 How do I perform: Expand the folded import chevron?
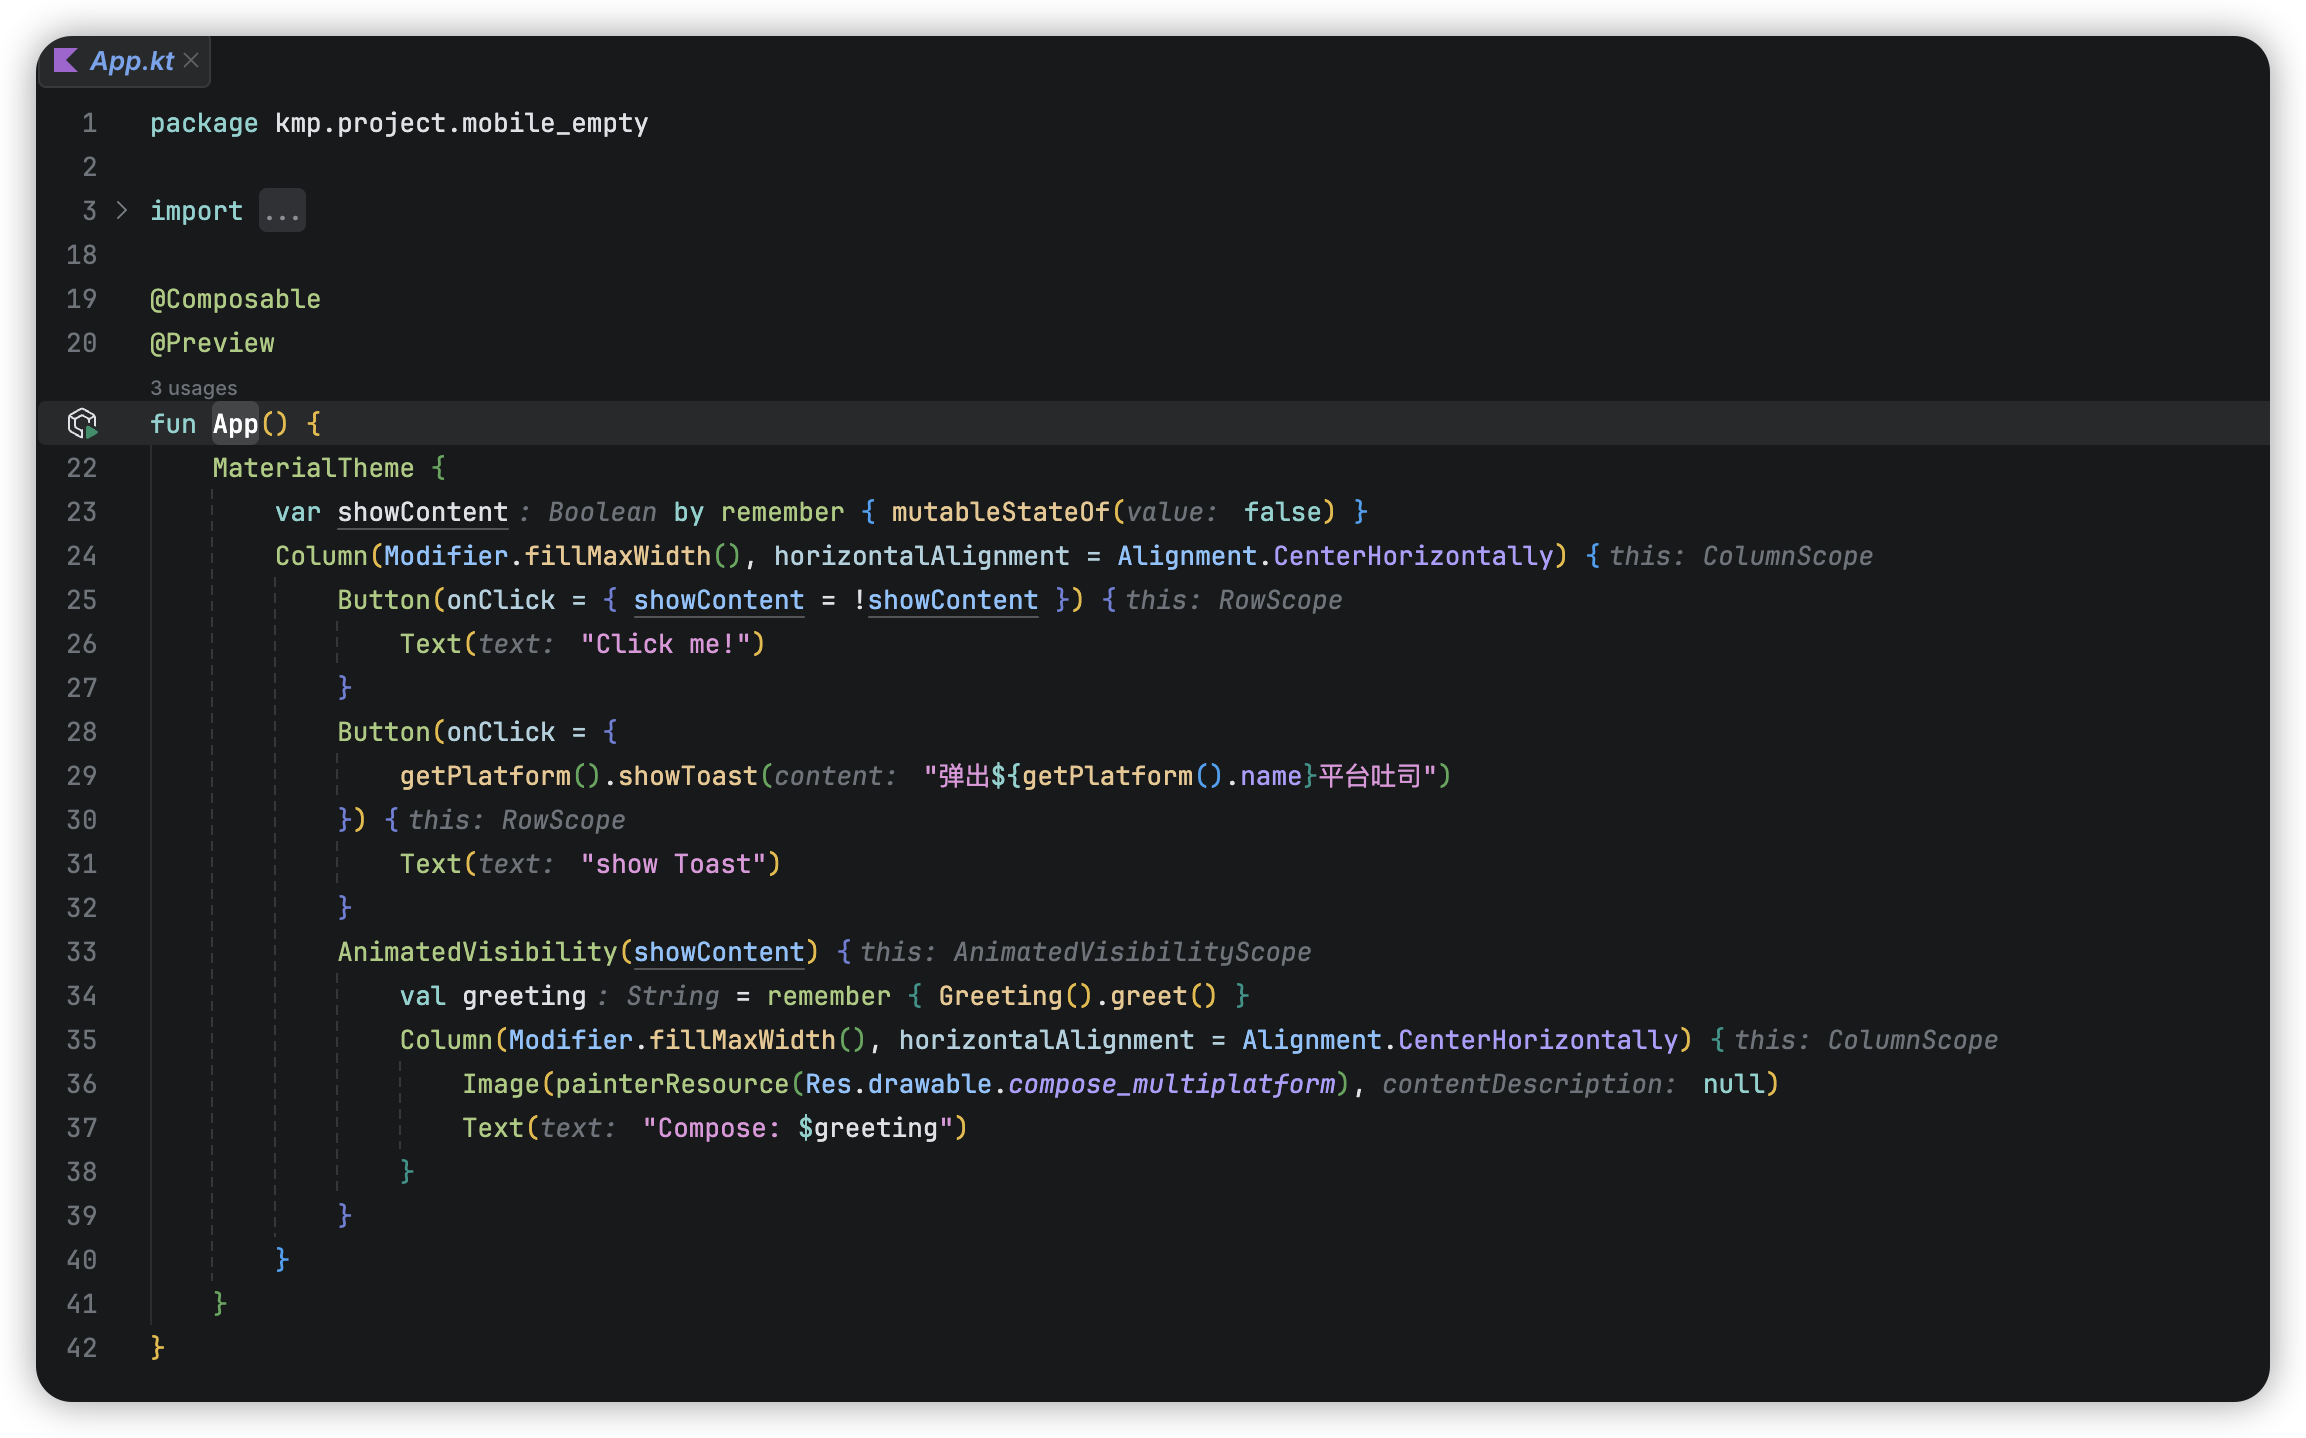pyautogui.click(x=122, y=210)
